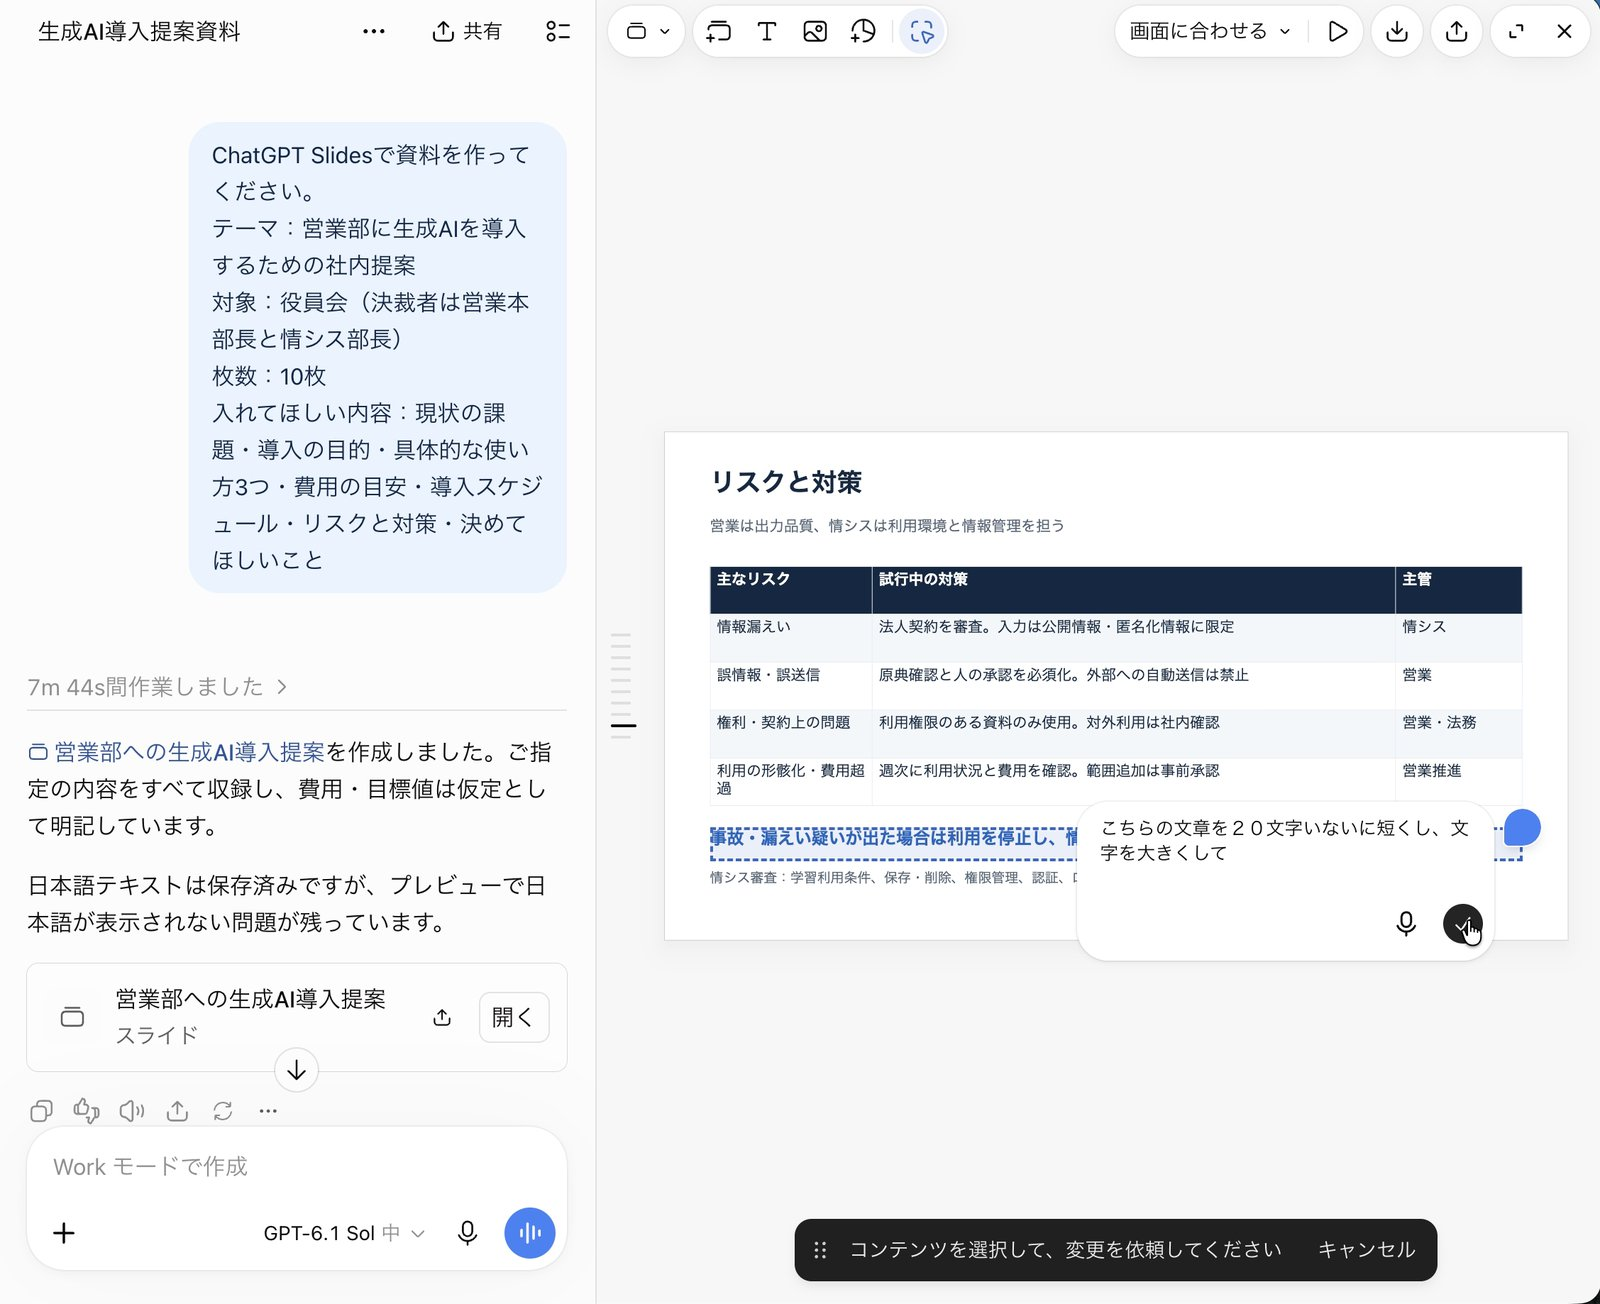Select the add comment tool
This screenshot has height=1304, width=1600.
(x=718, y=31)
